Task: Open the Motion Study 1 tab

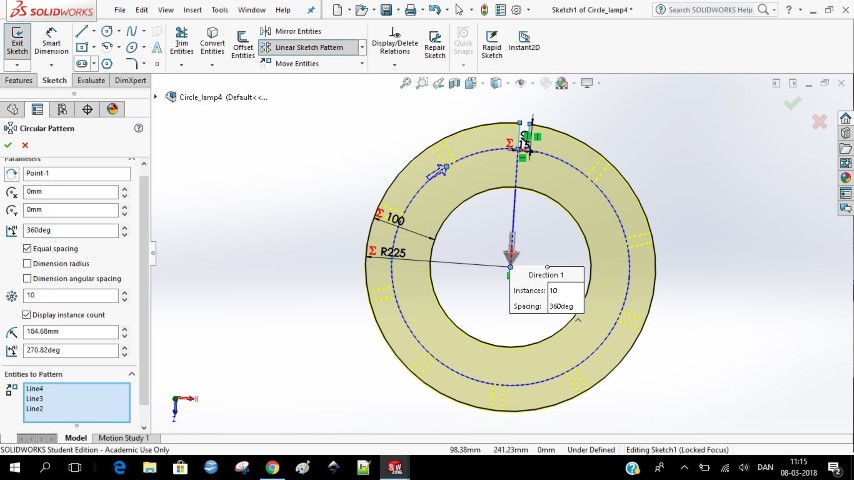Action: 123,438
